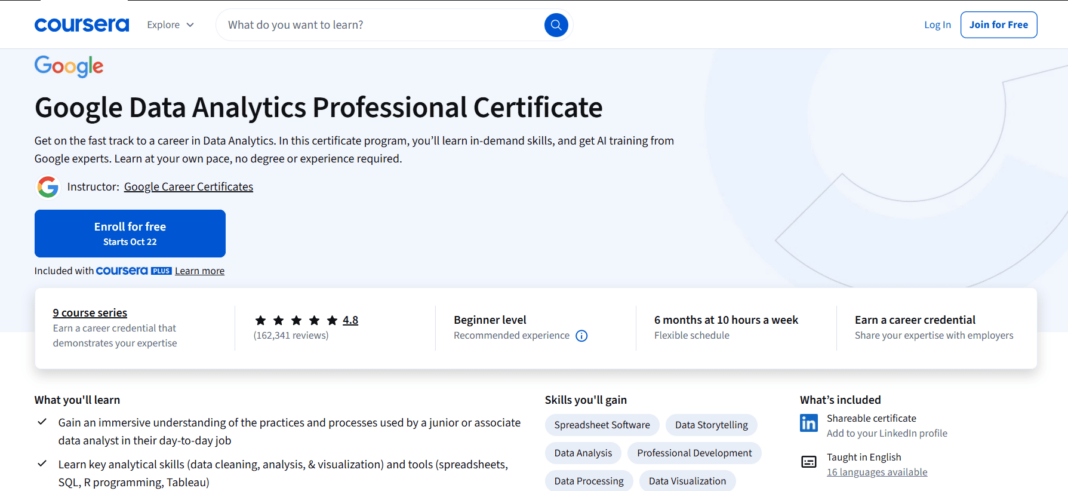The width and height of the screenshot is (1068, 491).
Task: Click the 'Flexible schedule' text
Action: (x=691, y=336)
